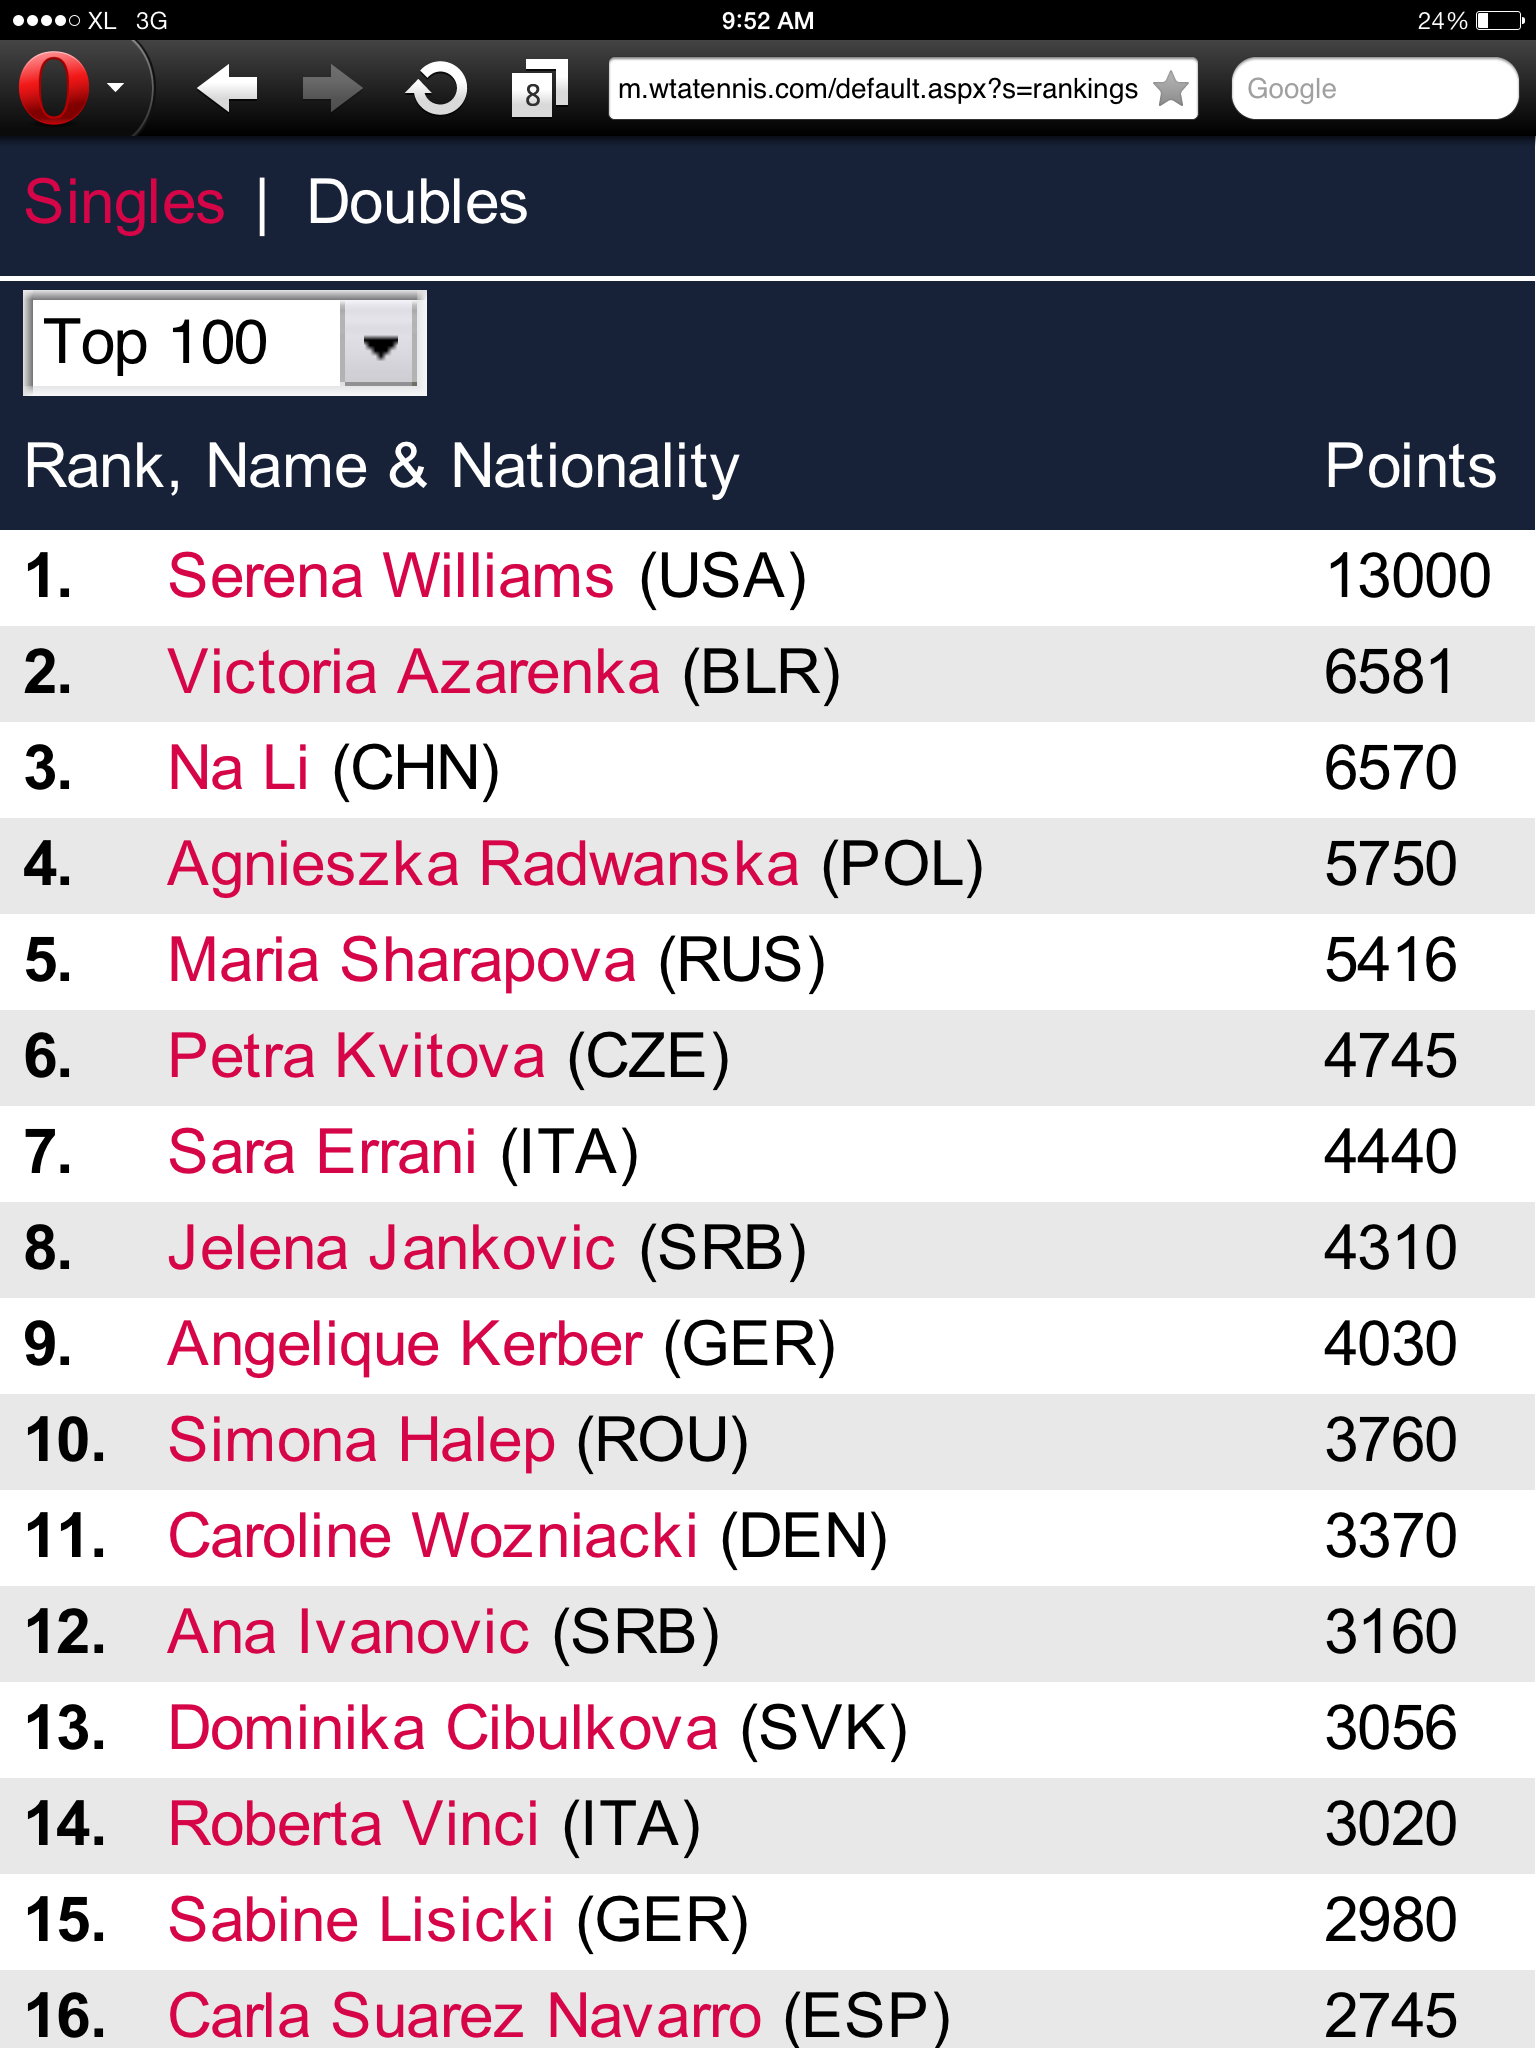Switch to the Doubles tab
The image size is (1536, 2048).
417,202
